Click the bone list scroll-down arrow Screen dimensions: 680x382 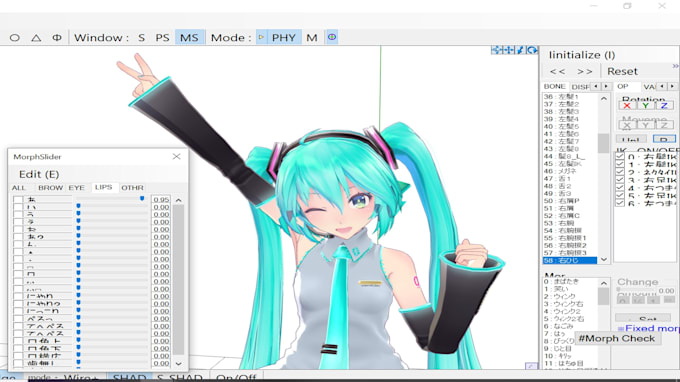603,259
